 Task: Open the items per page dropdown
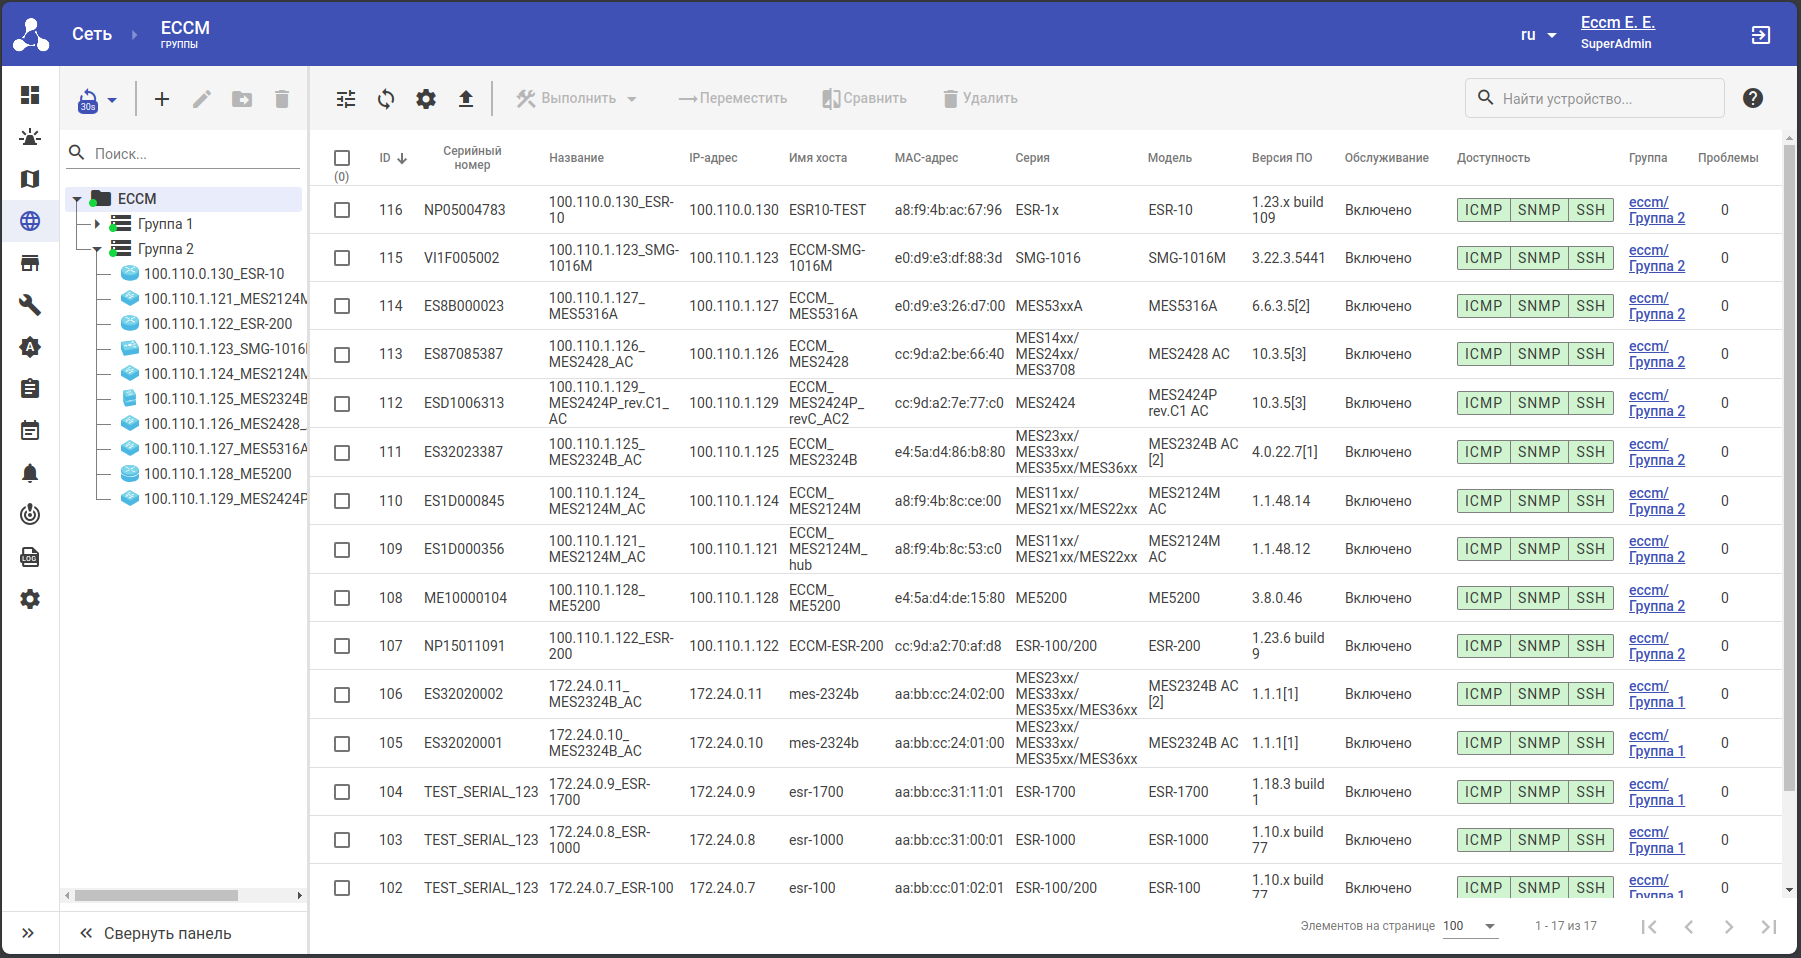click(x=1470, y=926)
